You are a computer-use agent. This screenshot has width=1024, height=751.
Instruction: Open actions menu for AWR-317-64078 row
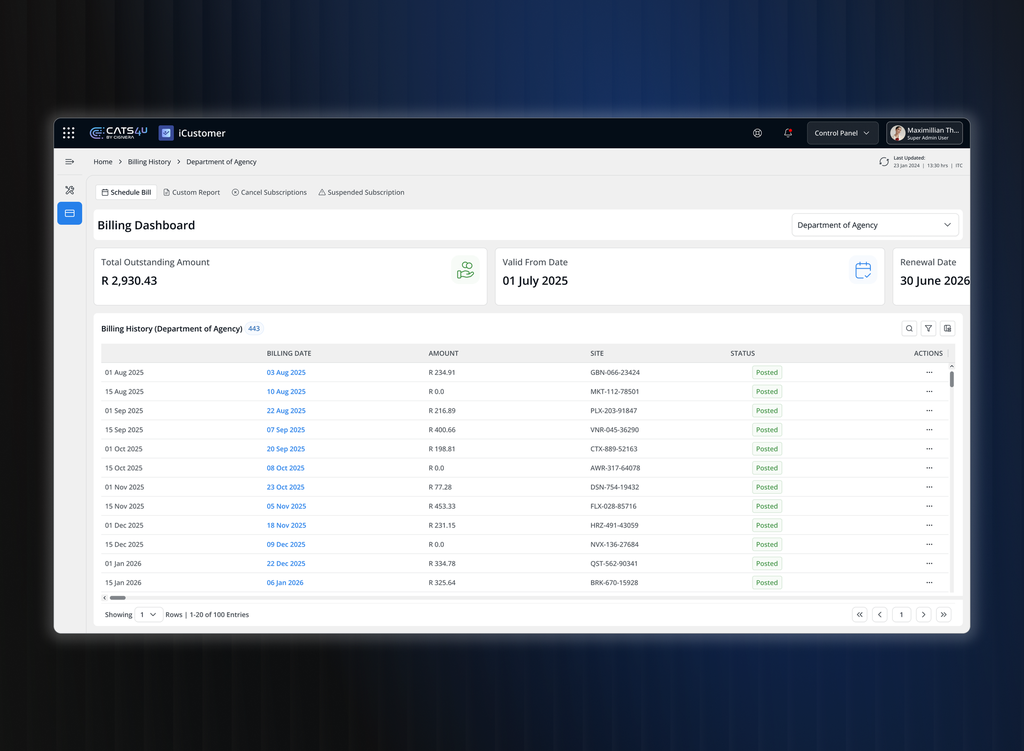click(x=929, y=468)
